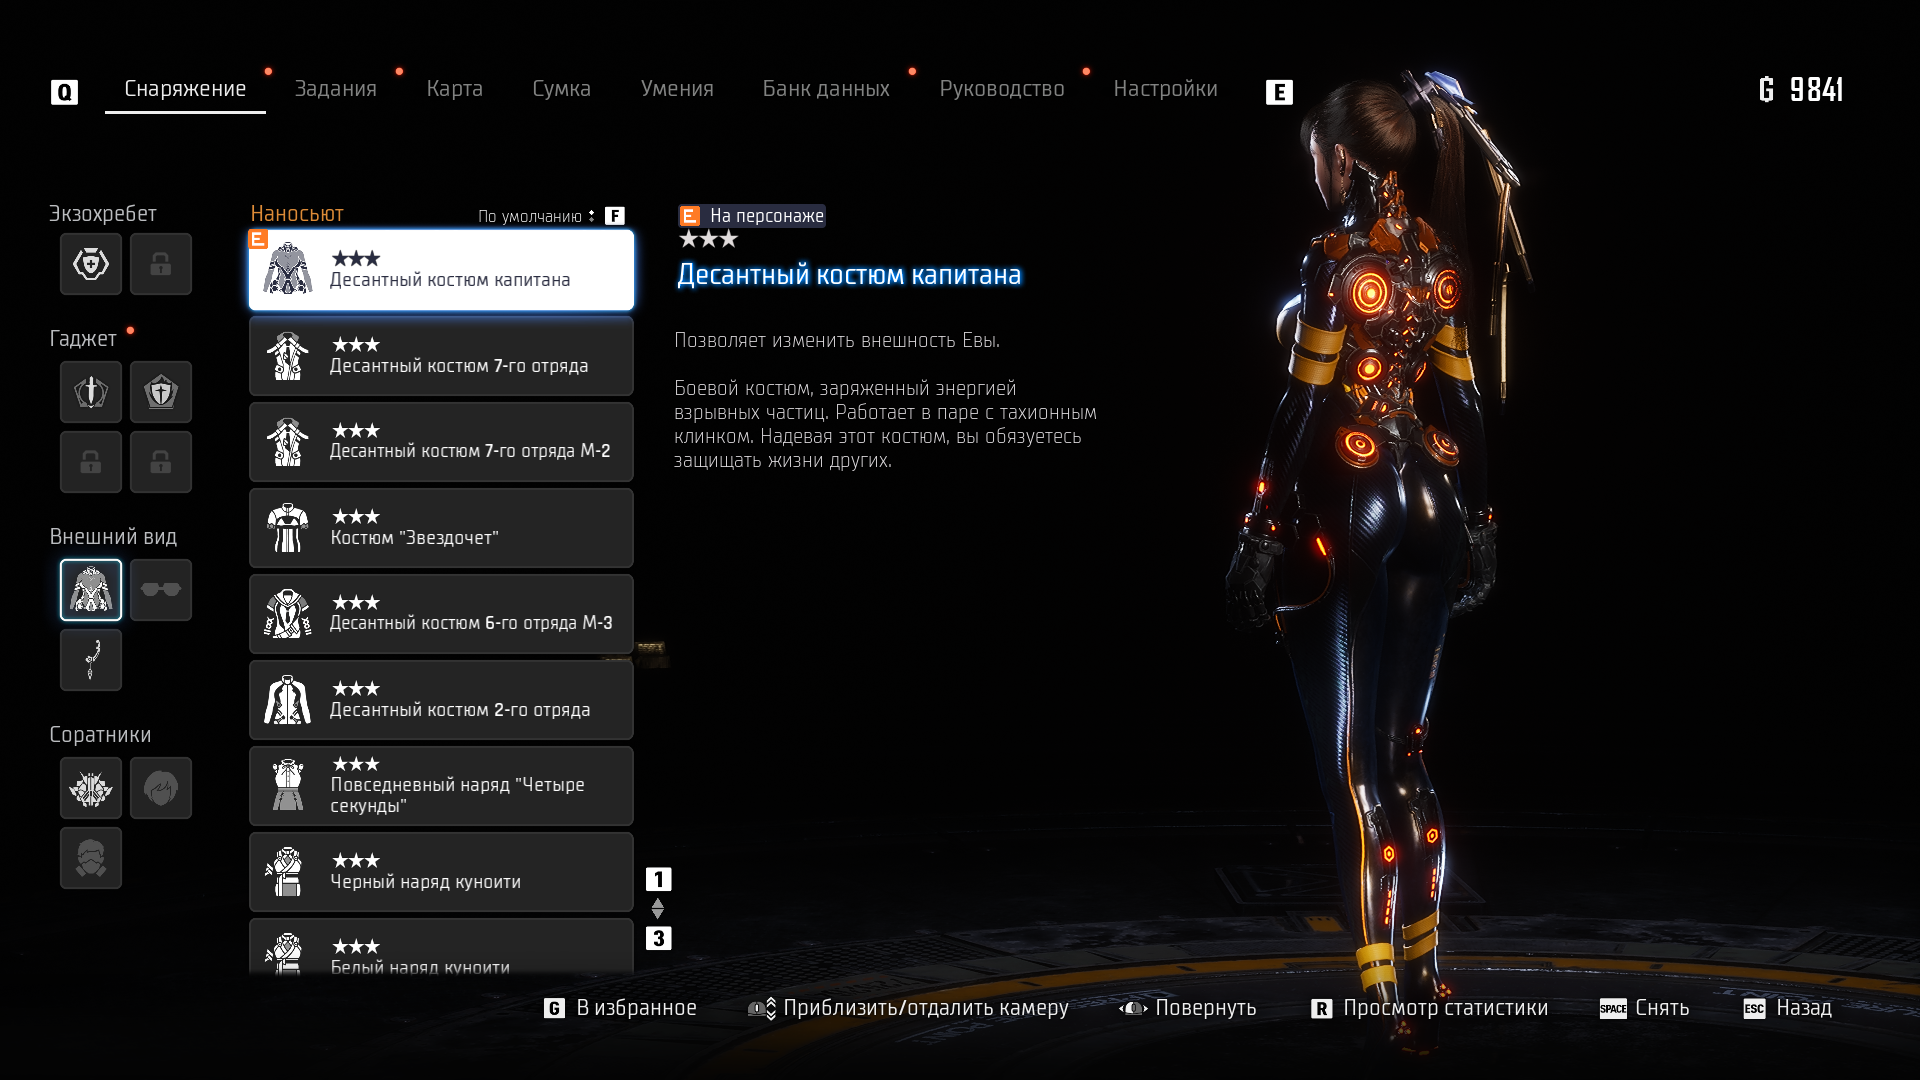Click the page 3 key indicator
Viewport: 1920px width, 1080px height.
tap(658, 939)
